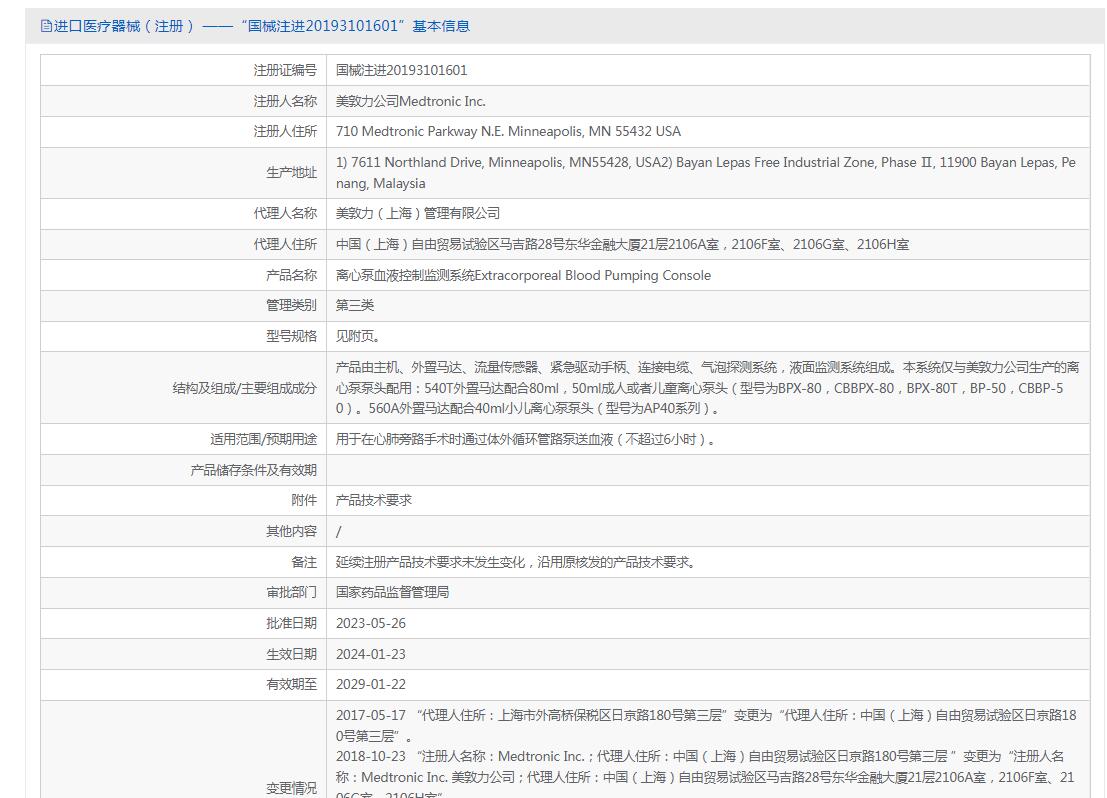Open the 产品技术要求 attachment entry
The image size is (1107, 798).
[374, 500]
